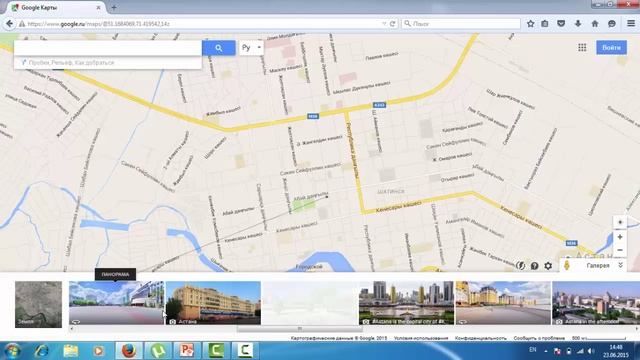Click Сообщить о проблеме link

[539, 338]
